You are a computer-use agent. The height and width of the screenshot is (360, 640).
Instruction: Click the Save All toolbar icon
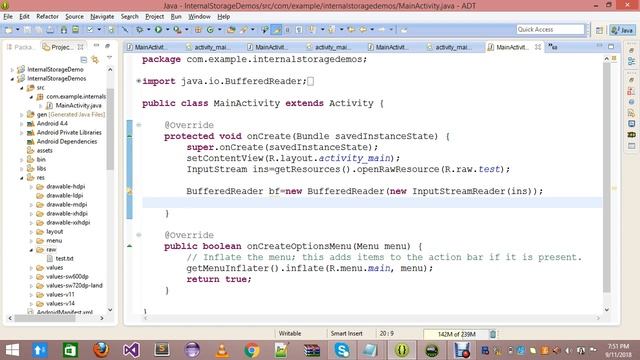point(38,29)
